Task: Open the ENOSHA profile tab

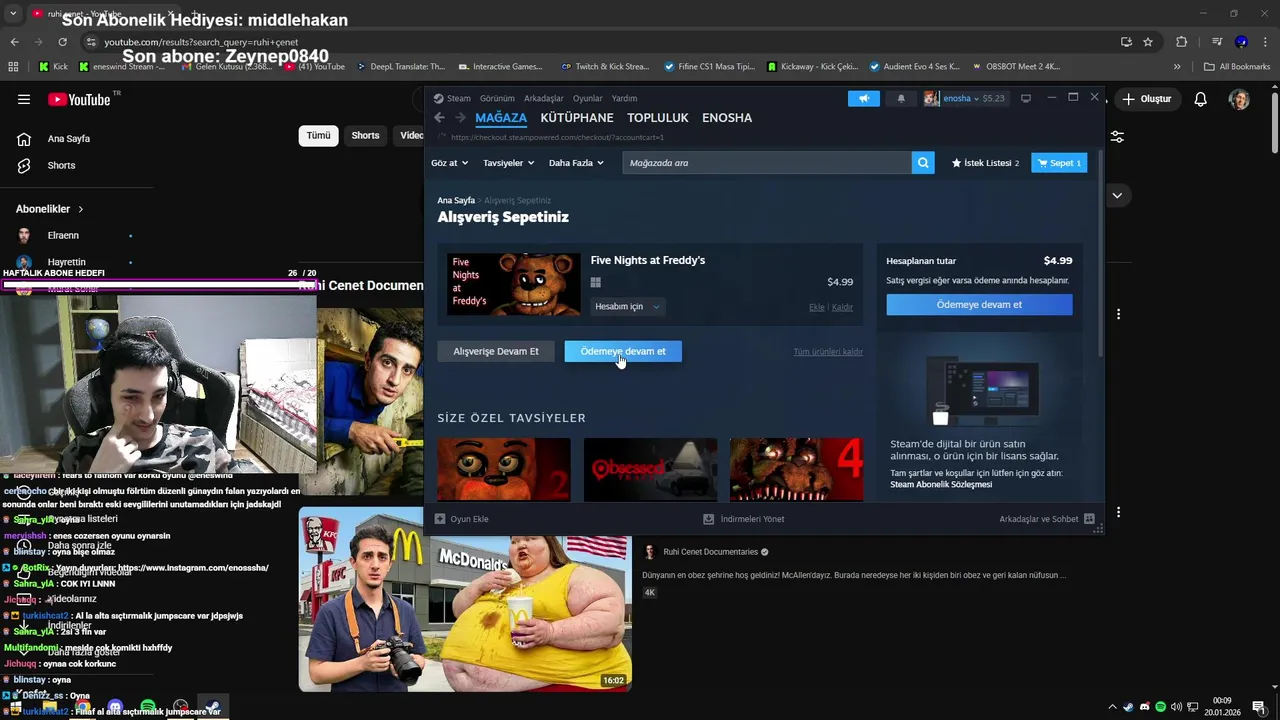Action: [x=727, y=118]
